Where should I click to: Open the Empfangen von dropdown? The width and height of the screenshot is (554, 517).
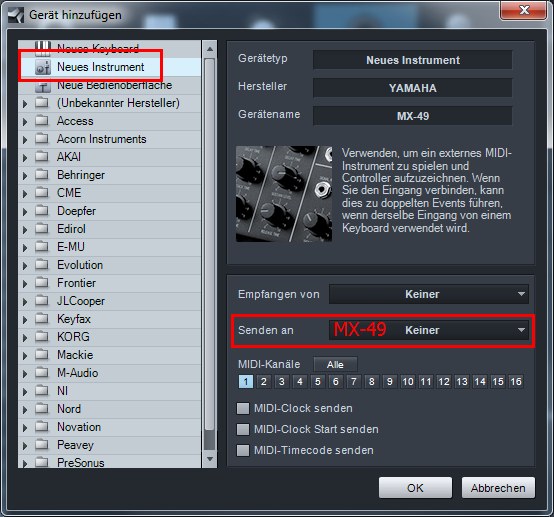[x=429, y=294]
